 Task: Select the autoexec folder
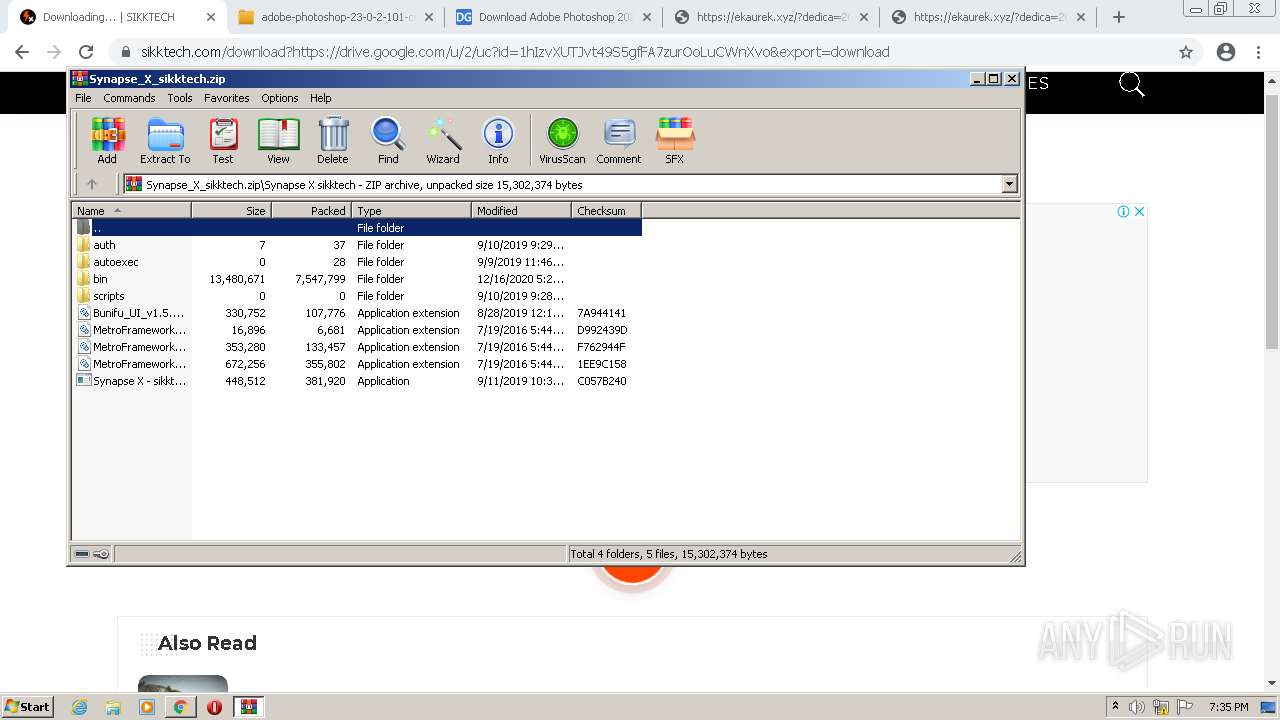[116, 262]
